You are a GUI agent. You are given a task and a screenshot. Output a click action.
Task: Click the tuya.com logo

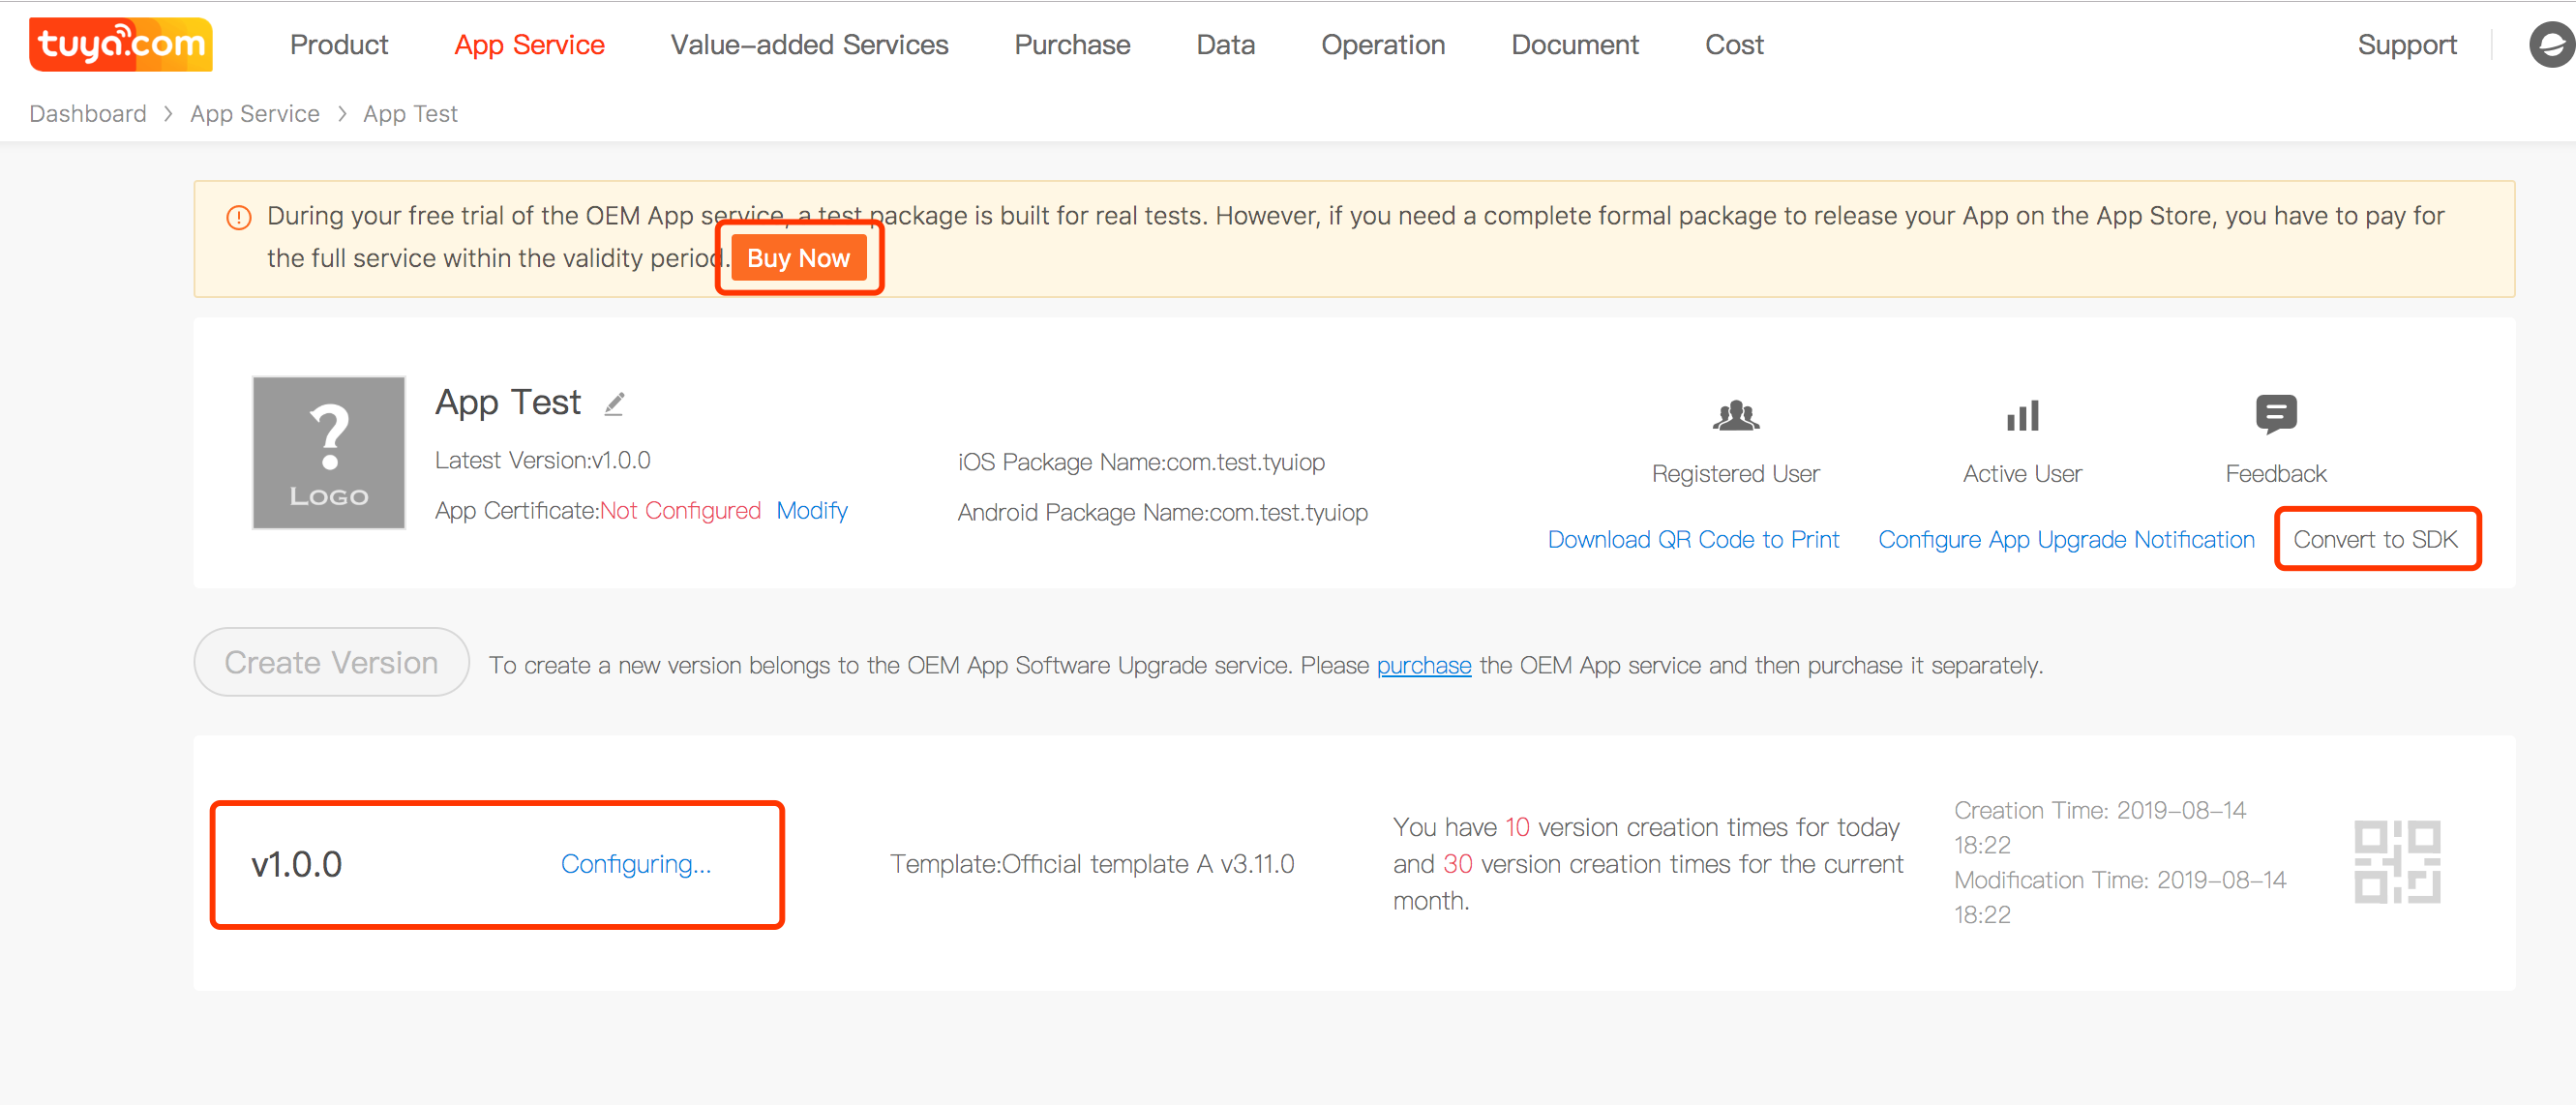(x=121, y=45)
